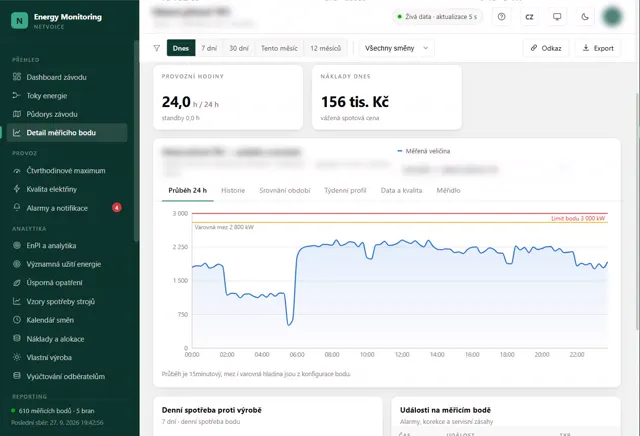The height and width of the screenshot is (436, 640).
Task: Open kiosk display monitor icon in header
Action: click(x=557, y=17)
